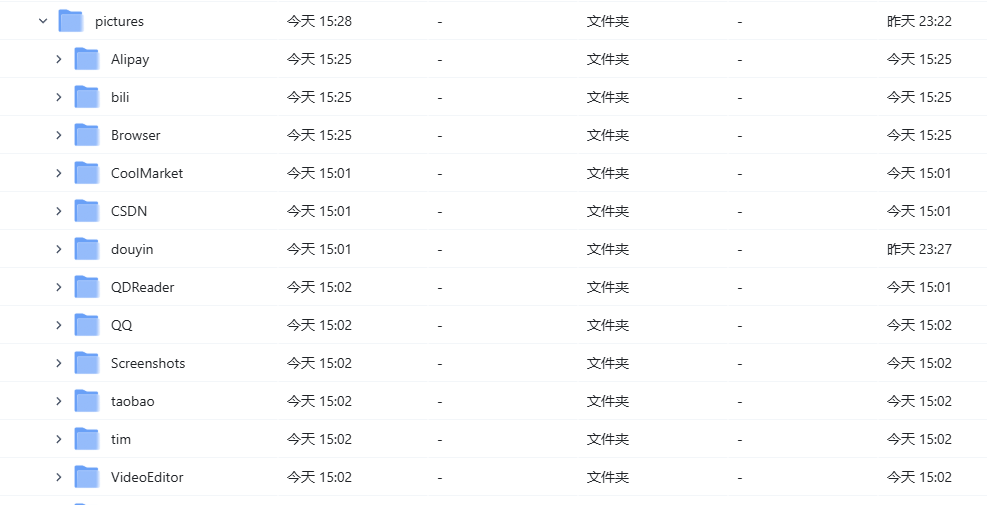Image resolution: width=987 pixels, height=505 pixels.
Task: Expand the Alipay folder chevron
Action: point(59,59)
